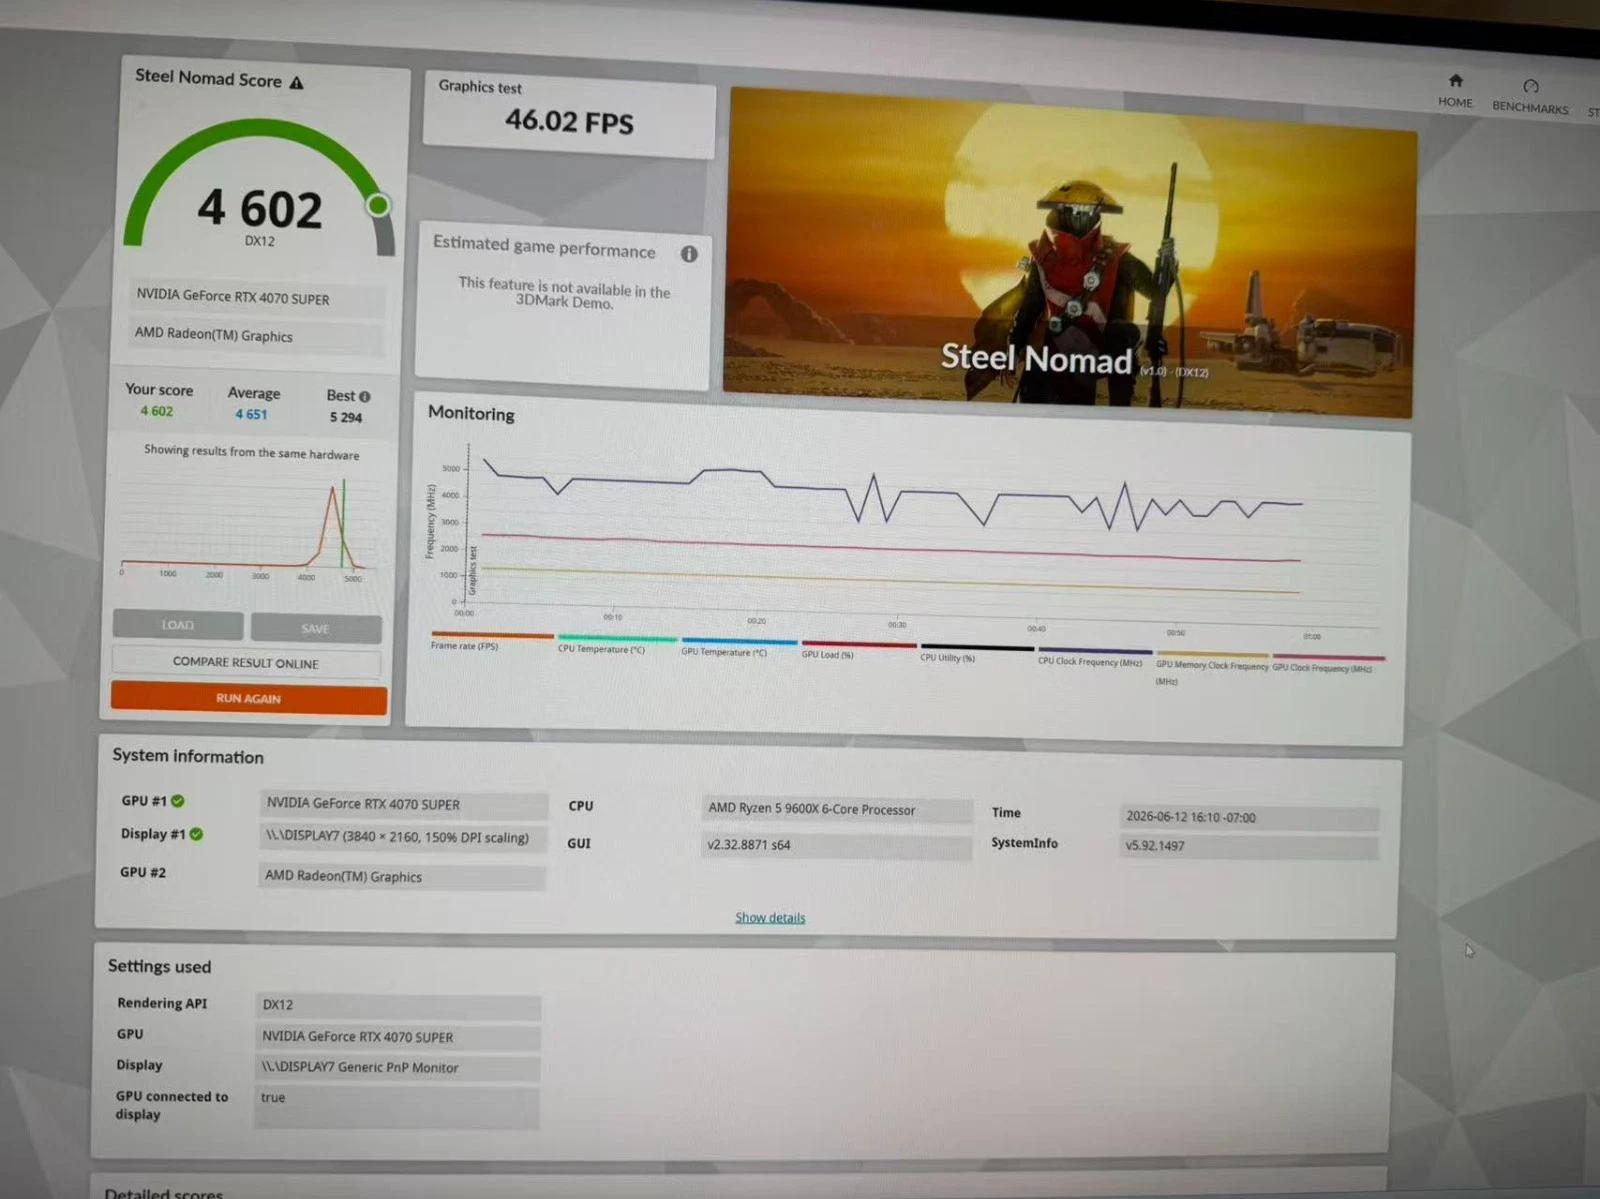The height and width of the screenshot is (1199, 1600).
Task: Click the warning triangle beside Steel Nomad Score
Action: pos(296,83)
